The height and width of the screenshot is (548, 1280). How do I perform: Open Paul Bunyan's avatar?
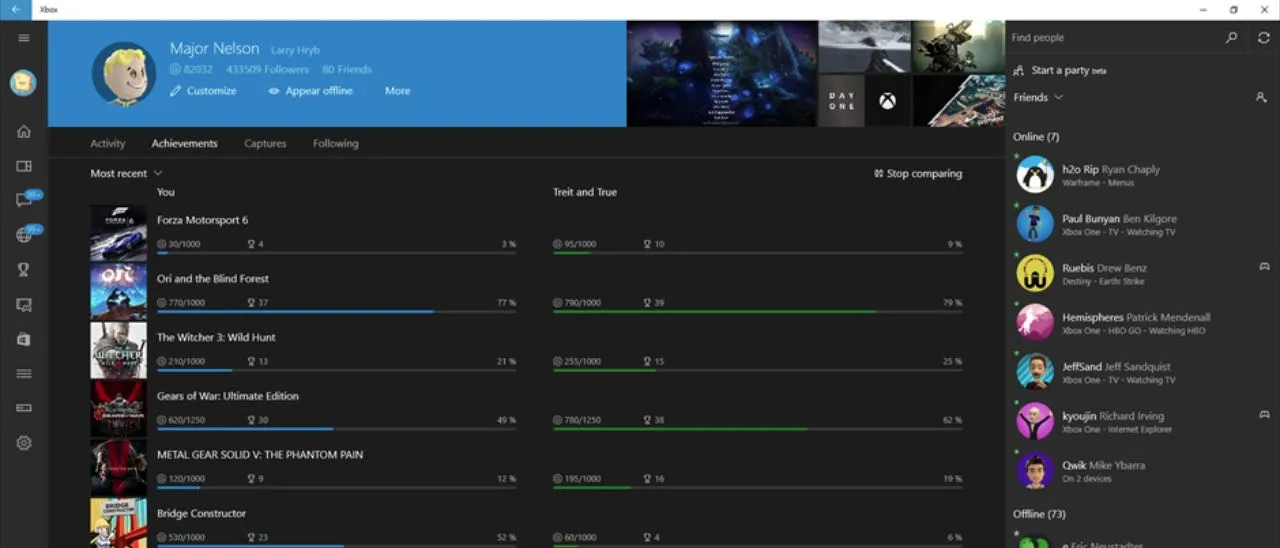(1035, 224)
